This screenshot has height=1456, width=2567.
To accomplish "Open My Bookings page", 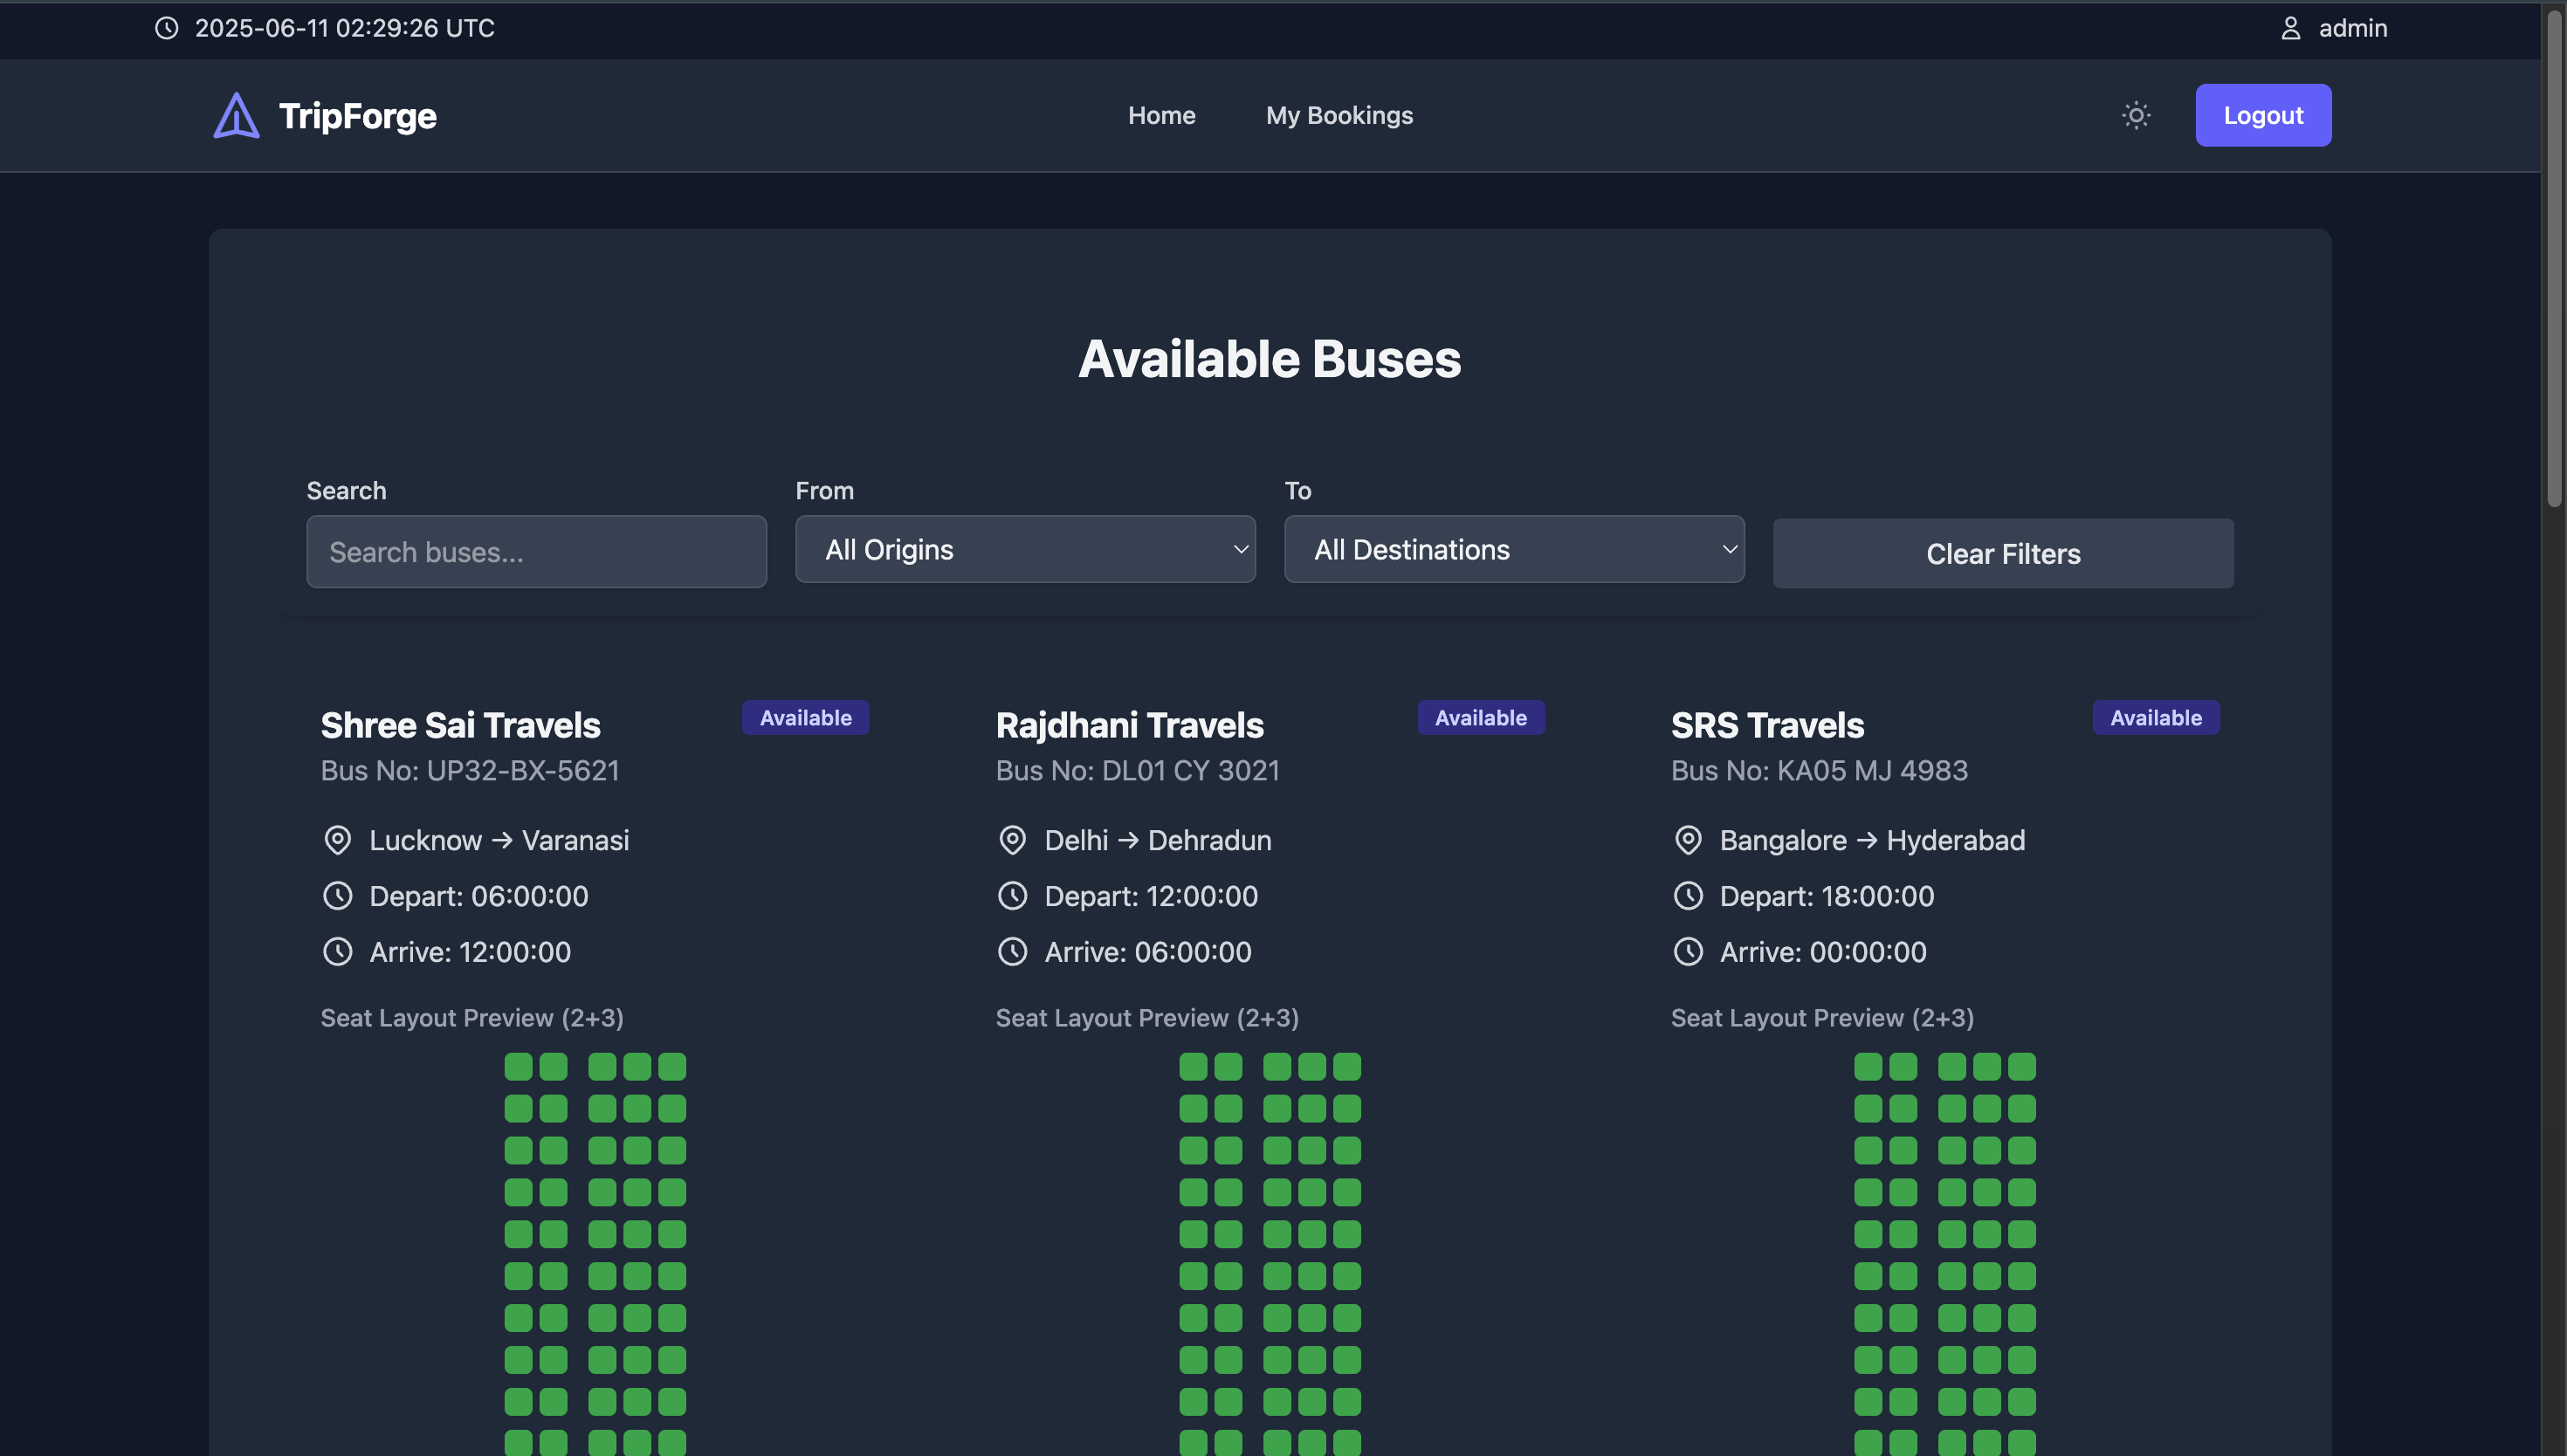I will tap(1339, 115).
